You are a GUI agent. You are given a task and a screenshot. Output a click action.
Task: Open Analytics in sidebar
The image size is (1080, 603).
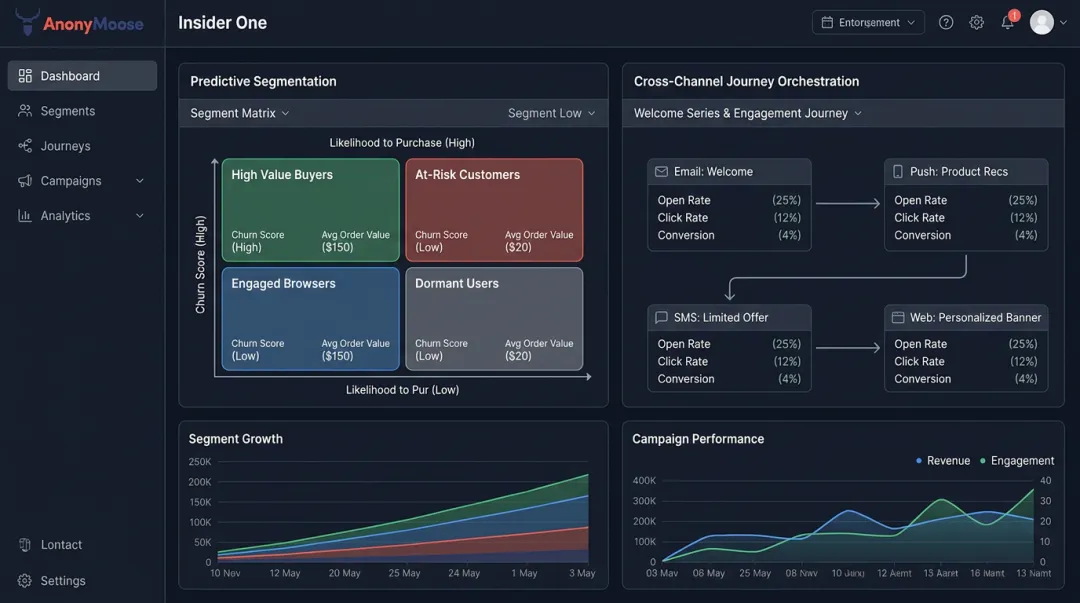point(82,216)
